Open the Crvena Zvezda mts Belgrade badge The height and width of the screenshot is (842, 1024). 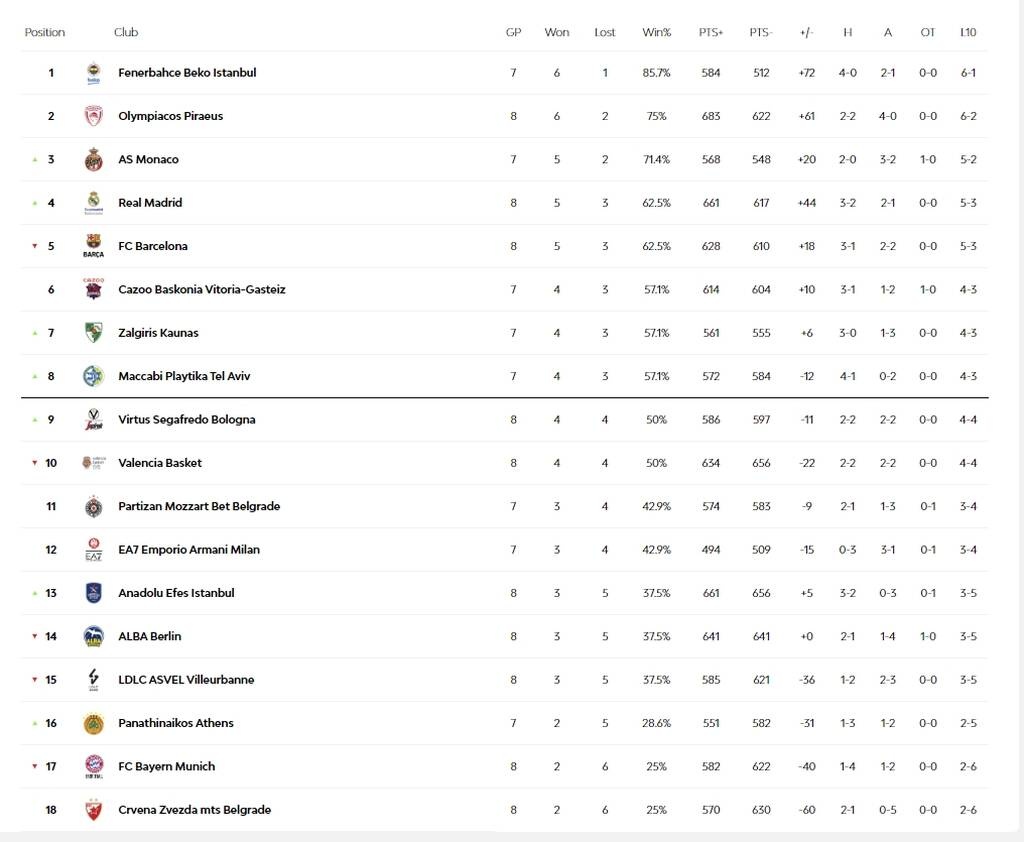click(x=93, y=809)
